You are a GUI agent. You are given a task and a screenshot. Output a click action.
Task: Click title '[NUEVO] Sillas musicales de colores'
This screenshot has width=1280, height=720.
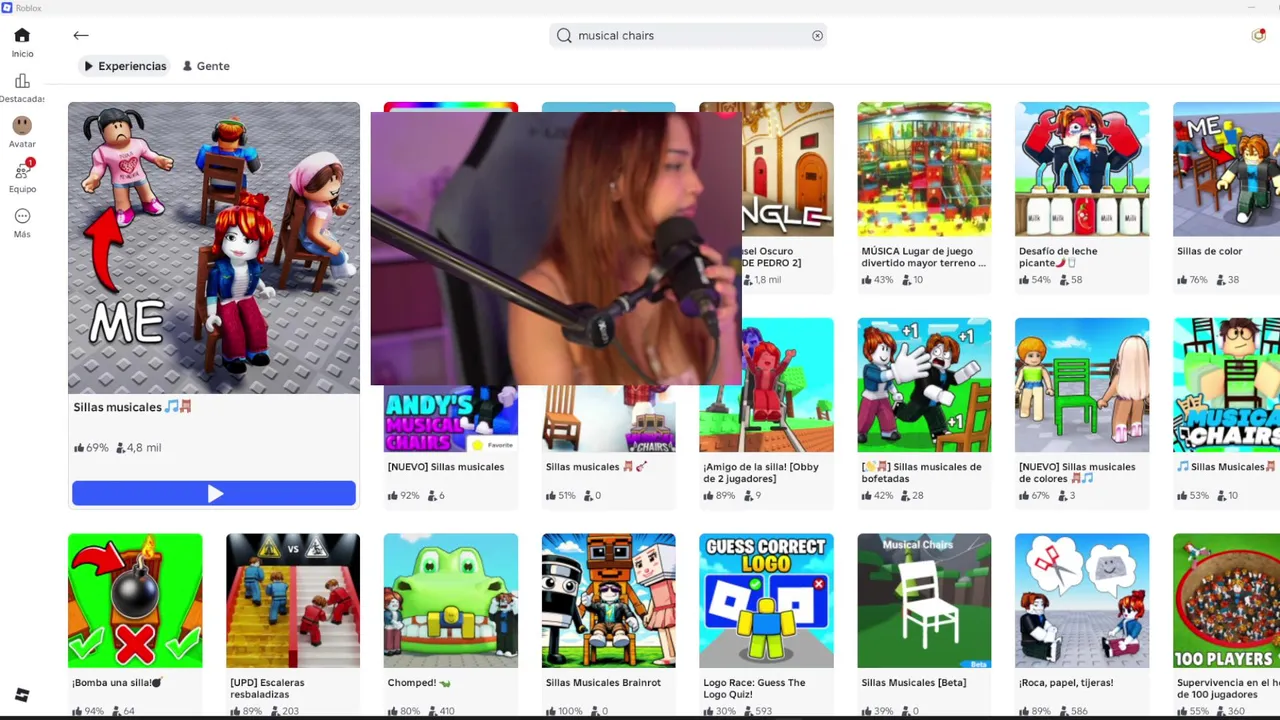(1077, 473)
